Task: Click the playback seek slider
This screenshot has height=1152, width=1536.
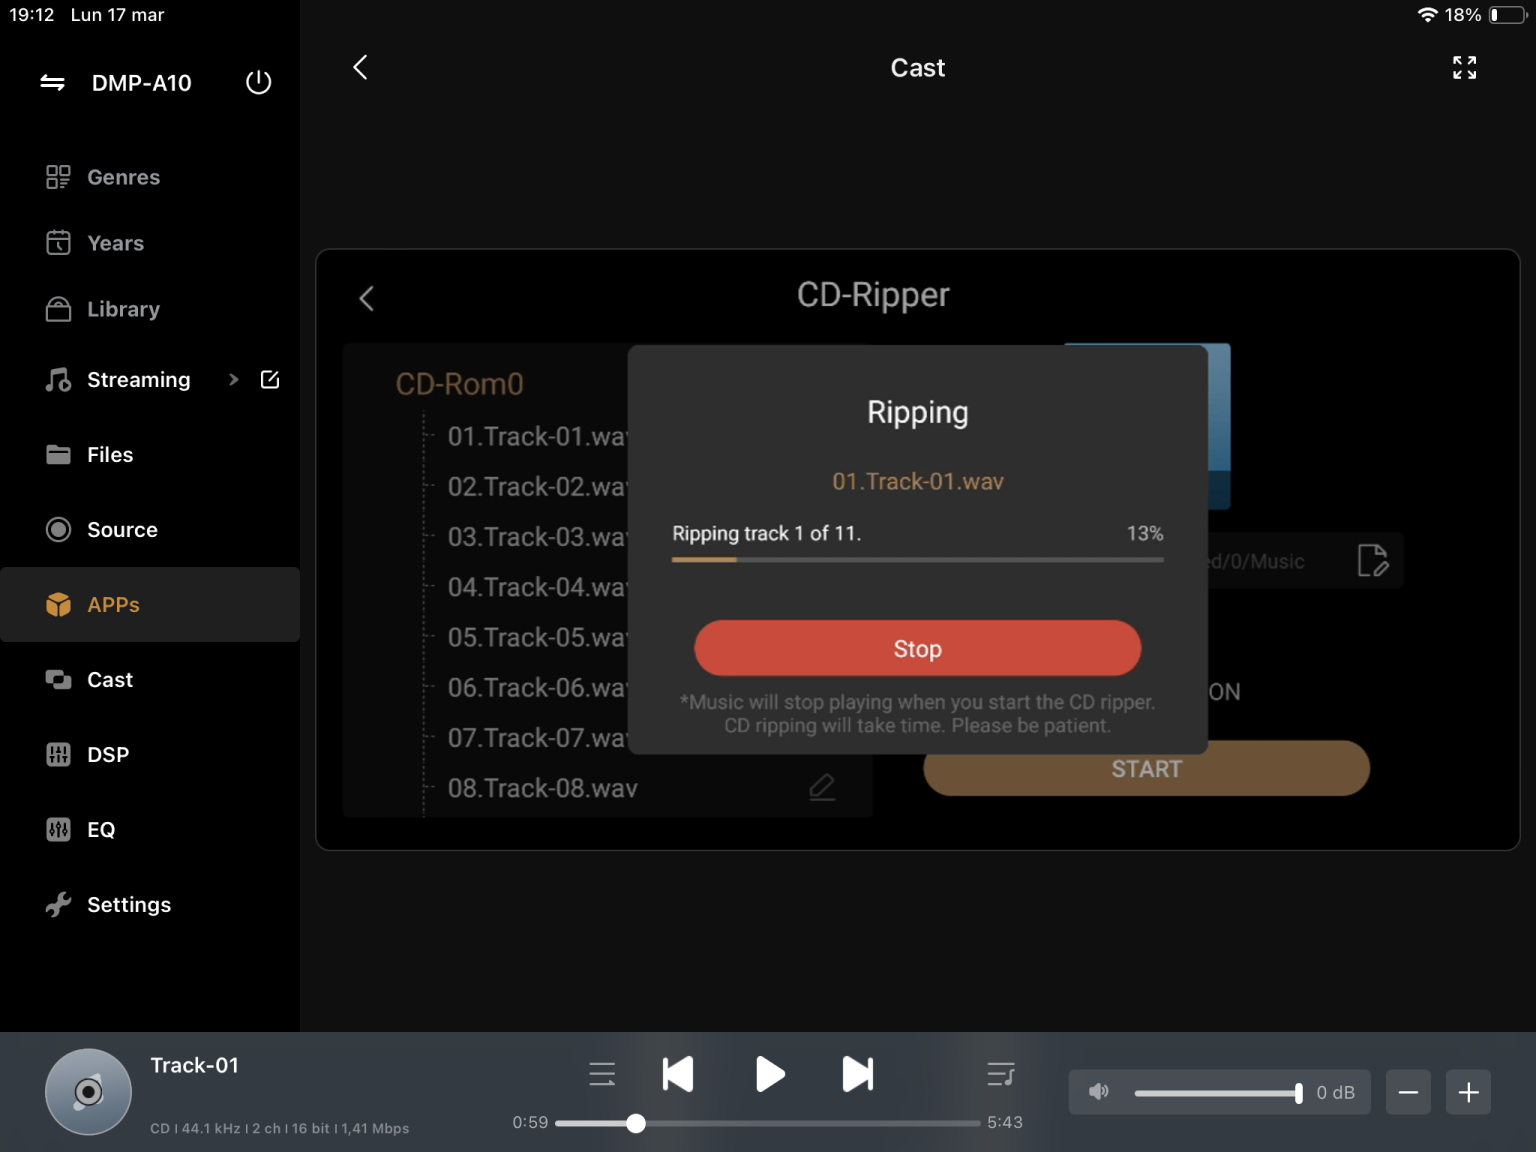Action: point(768,1123)
